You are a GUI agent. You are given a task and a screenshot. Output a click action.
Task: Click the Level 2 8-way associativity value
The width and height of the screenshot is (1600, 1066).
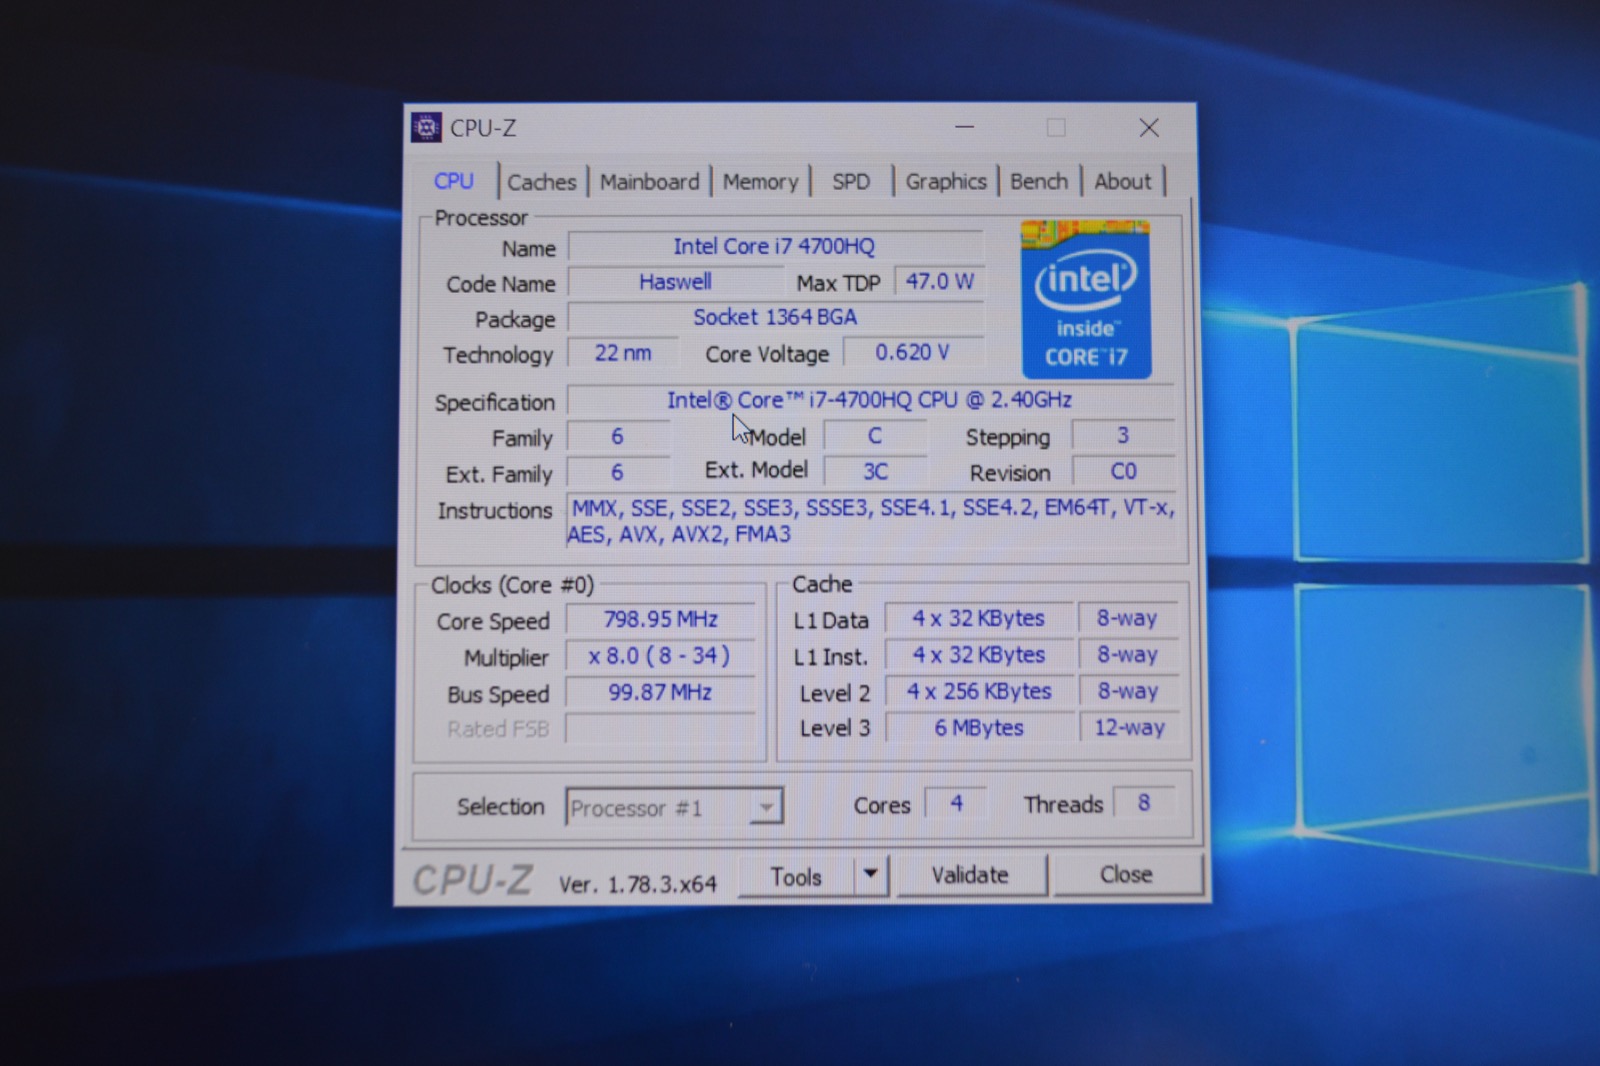pos(1128,691)
